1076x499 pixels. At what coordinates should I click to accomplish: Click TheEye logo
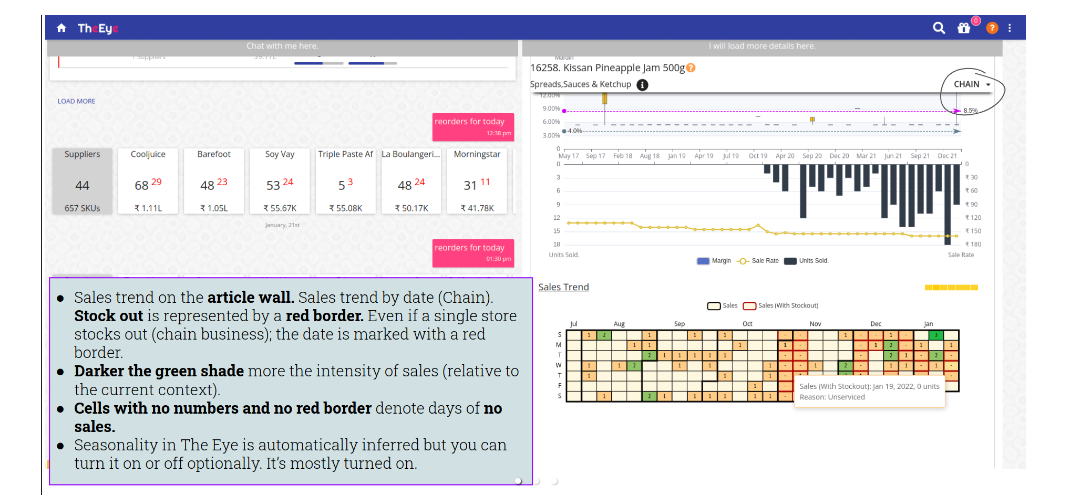pos(98,28)
